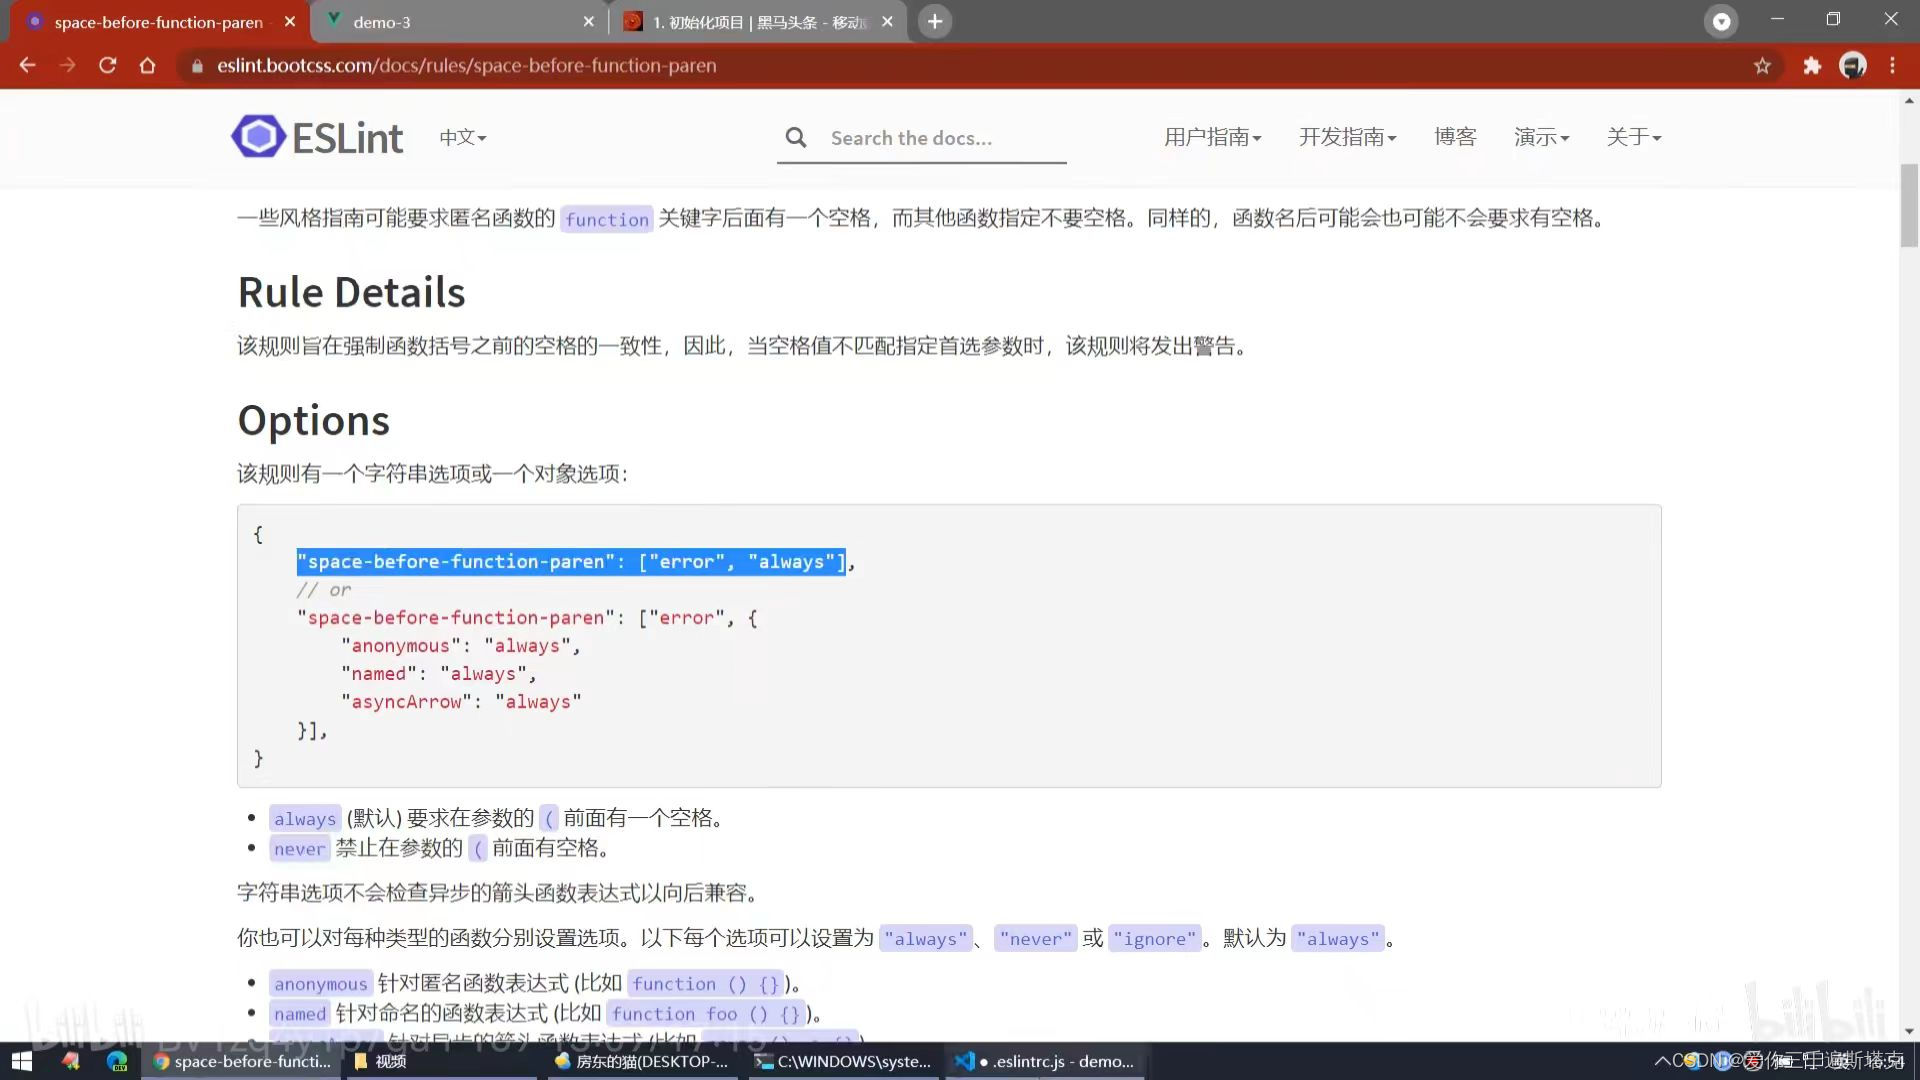This screenshot has height=1080, width=1920.
Task: Click the ESLint logo
Action: pyautogui.click(x=258, y=136)
